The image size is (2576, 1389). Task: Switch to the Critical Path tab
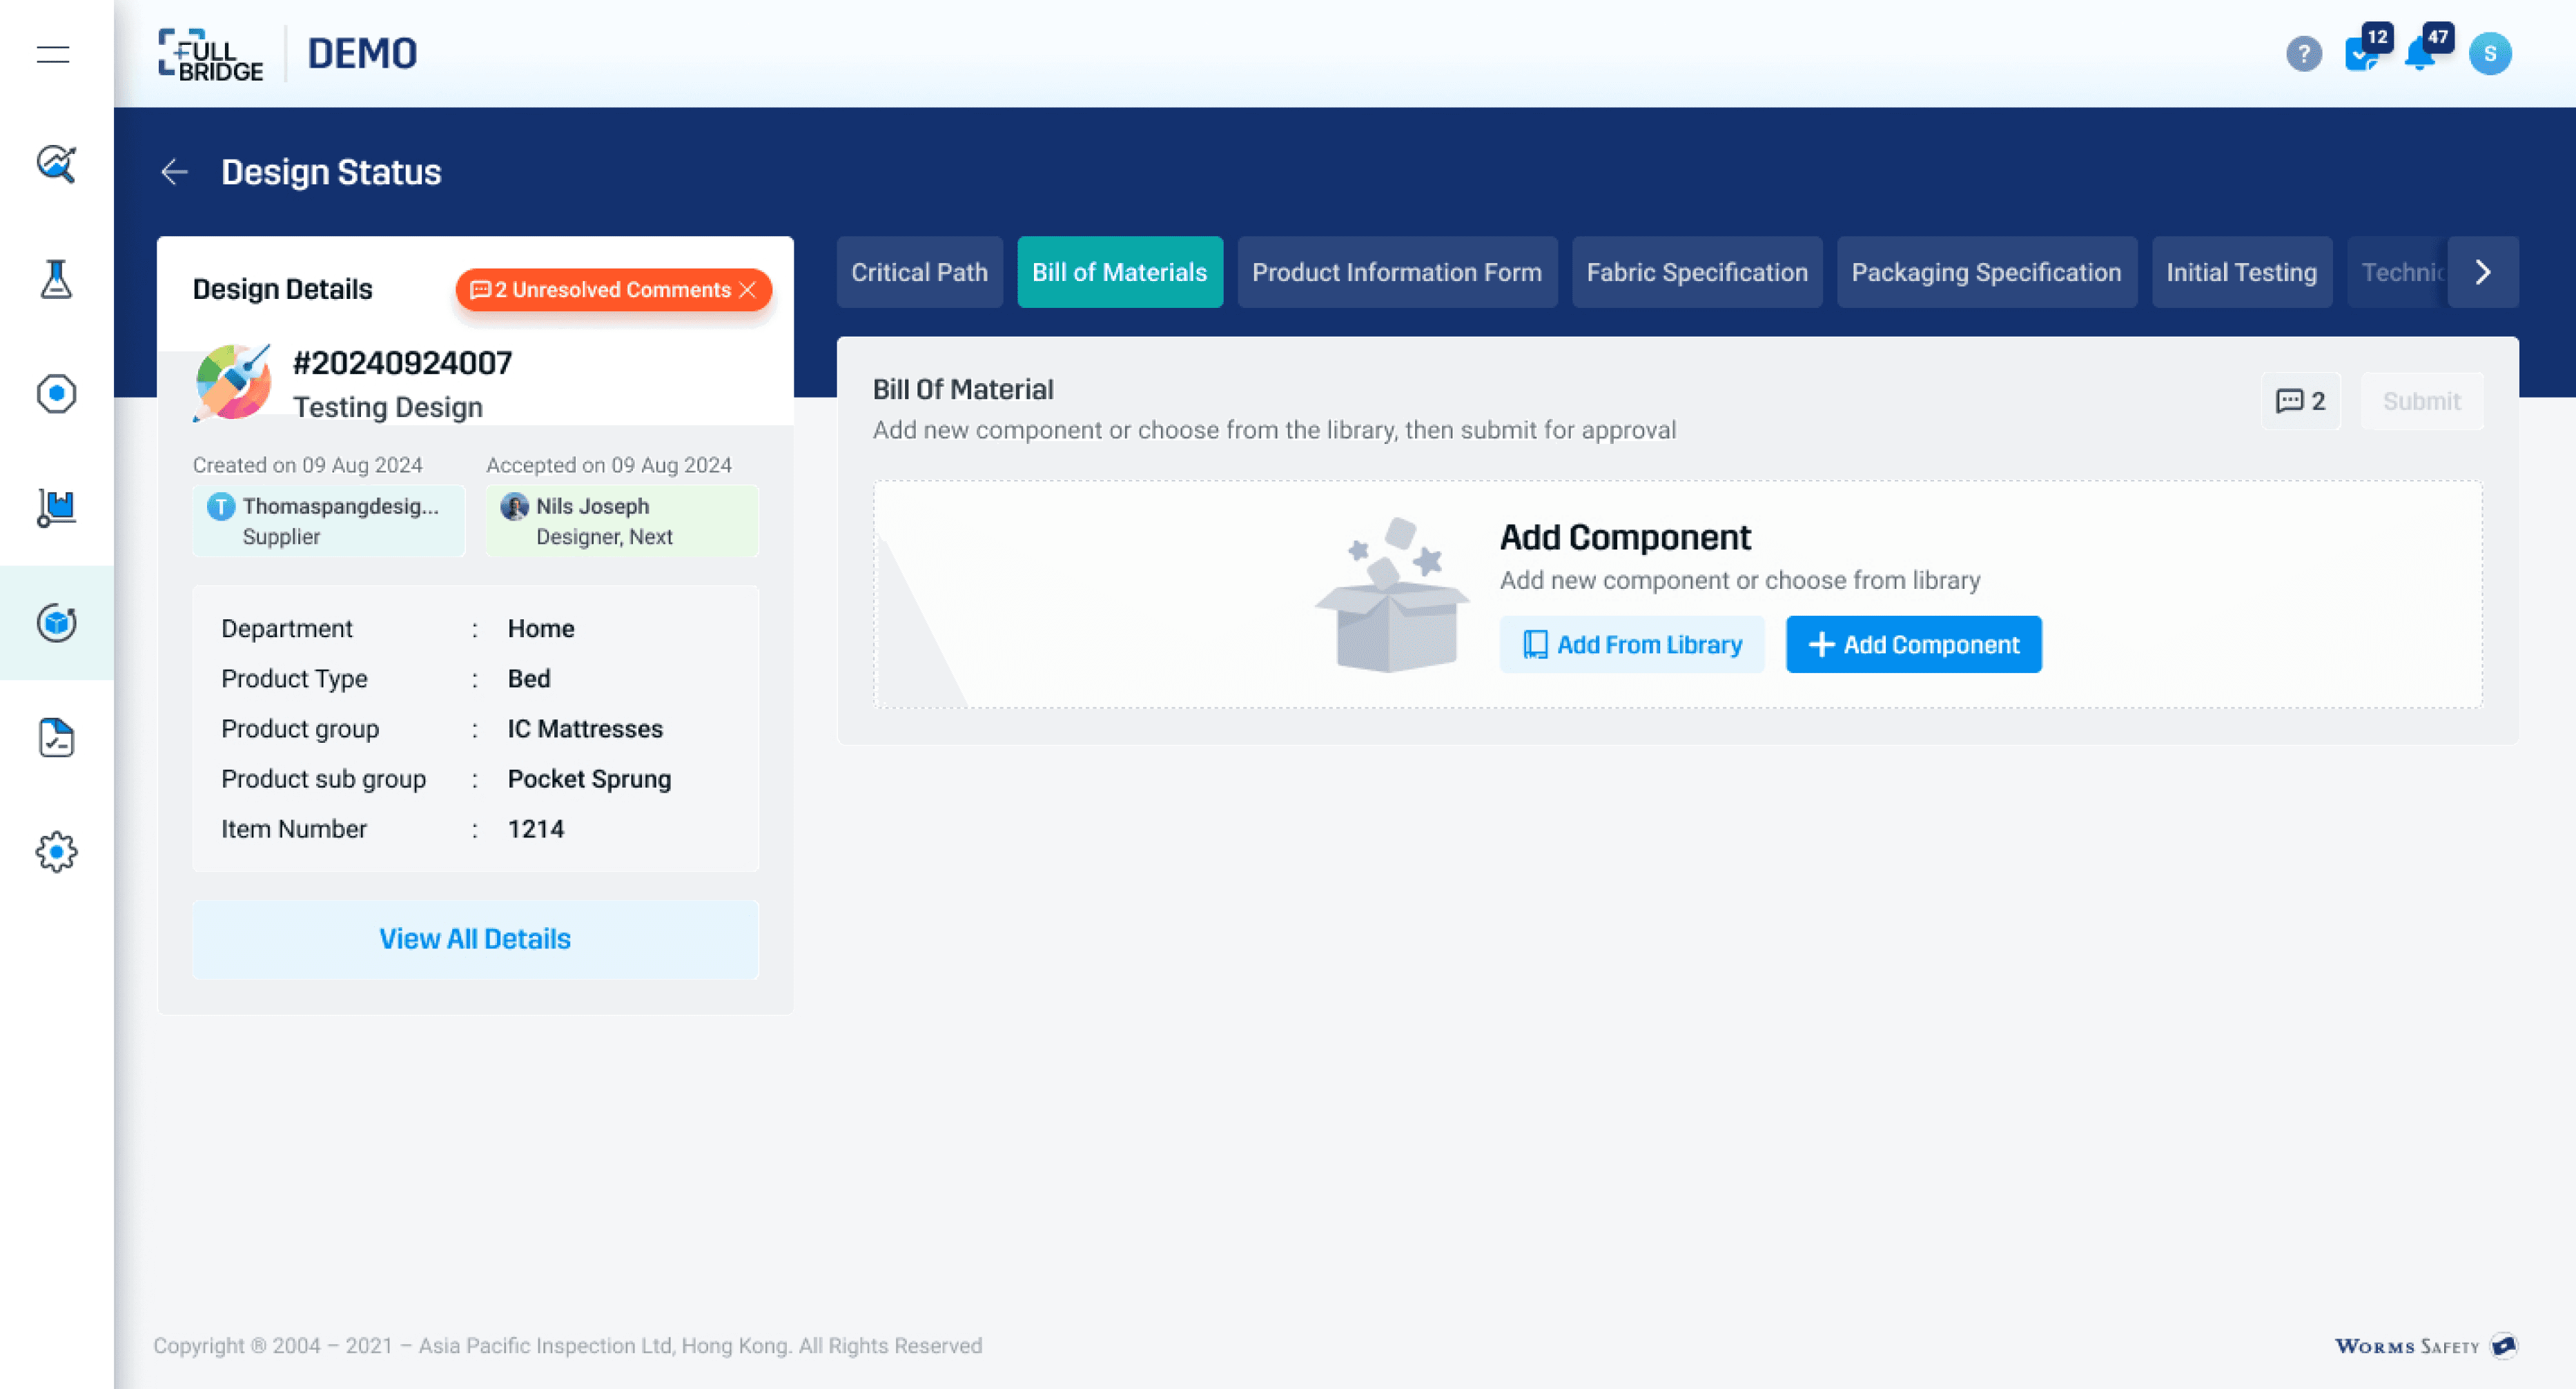pos(919,272)
